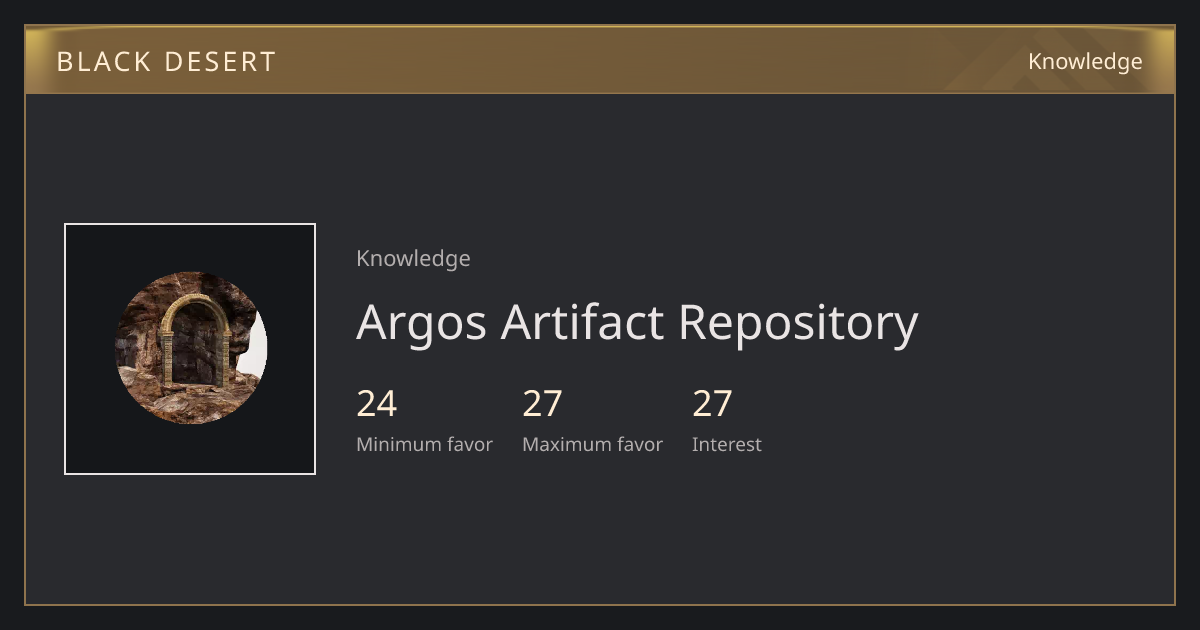The height and width of the screenshot is (630, 1200).
Task: Open the BLACK DESERT header title
Action: point(166,62)
